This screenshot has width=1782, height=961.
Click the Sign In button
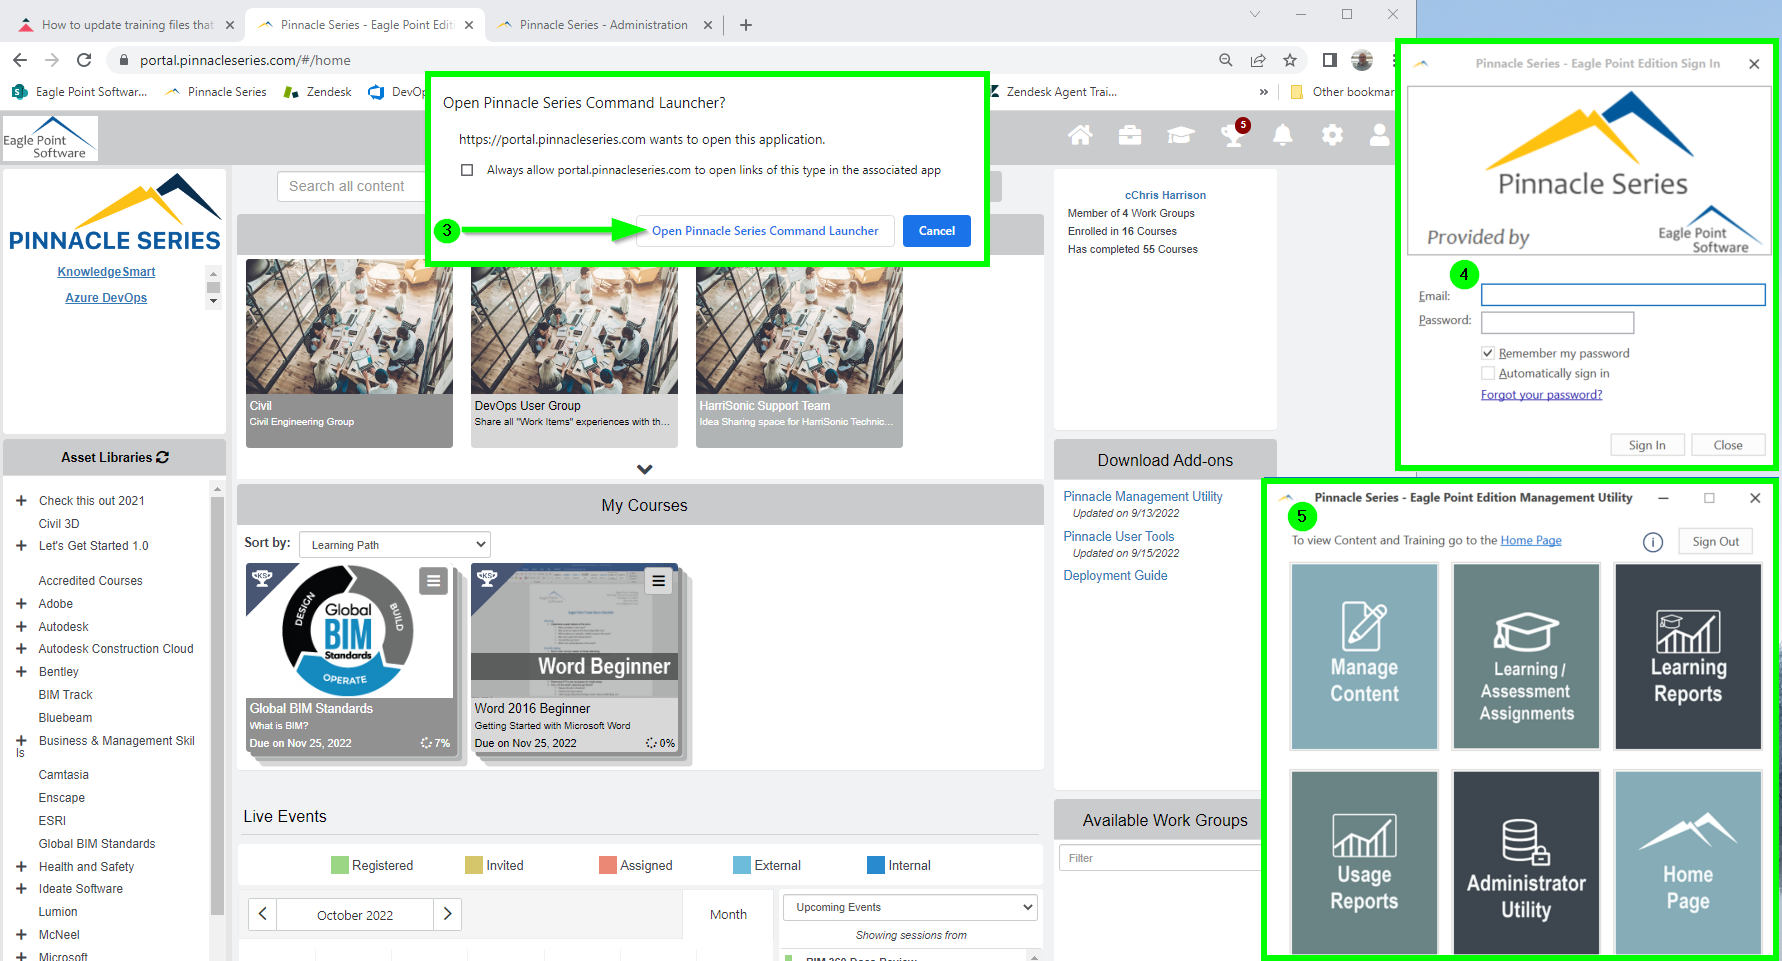click(1647, 445)
